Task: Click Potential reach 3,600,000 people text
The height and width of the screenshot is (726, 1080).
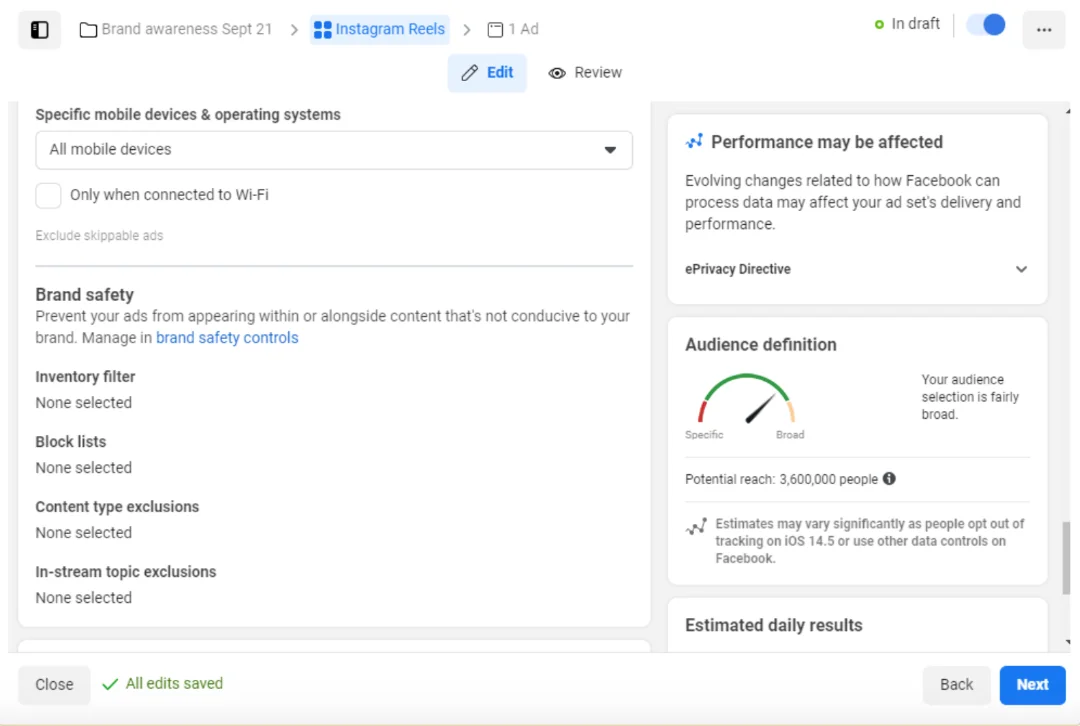Action: pyautogui.click(x=781, y=479)
